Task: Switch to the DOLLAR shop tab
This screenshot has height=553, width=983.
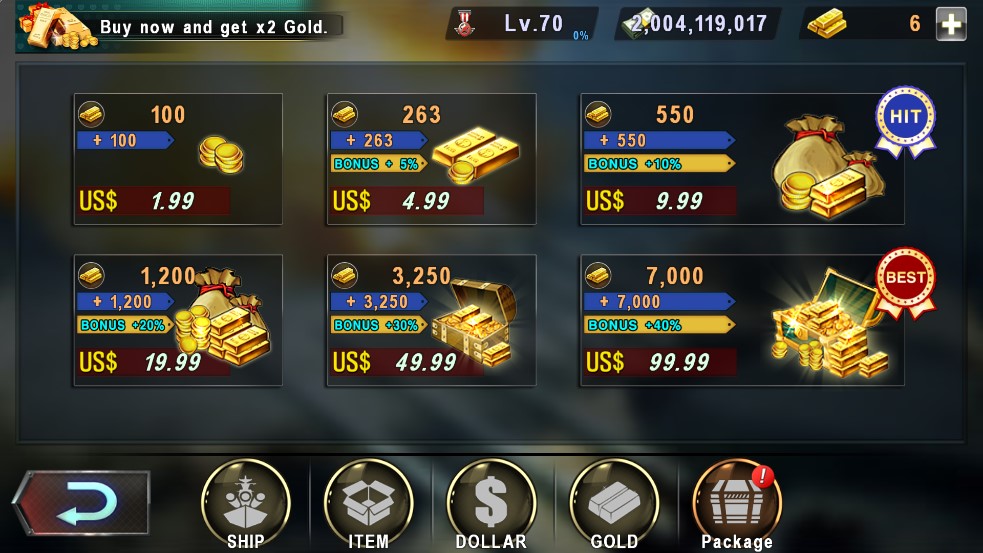Action: pyautogui.click(x=492, y=505)
